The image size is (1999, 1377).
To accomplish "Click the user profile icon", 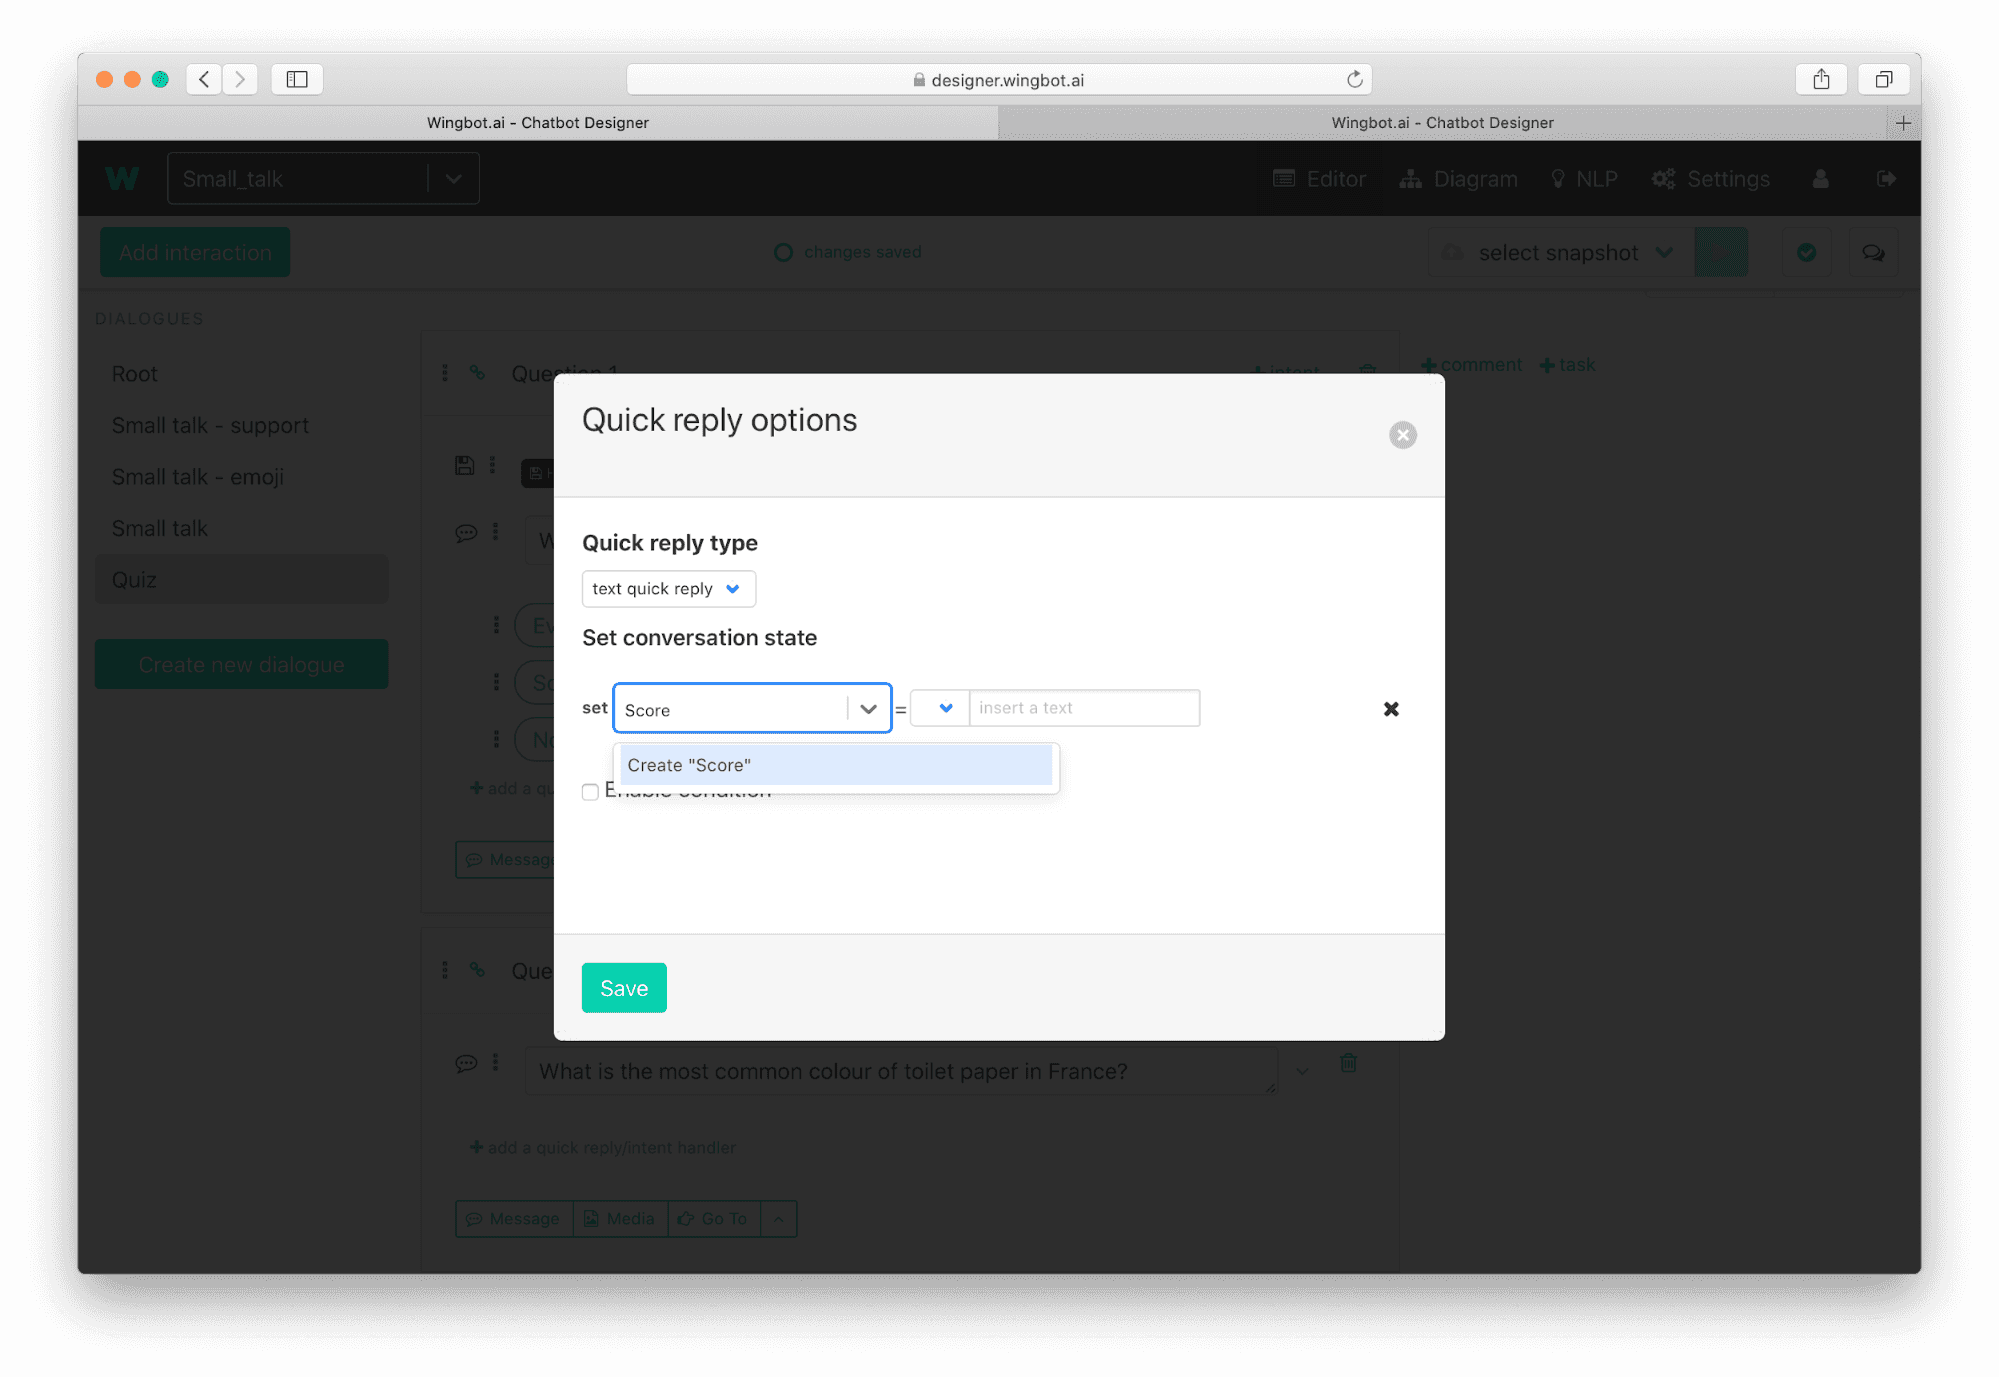I will (1821, 178).
